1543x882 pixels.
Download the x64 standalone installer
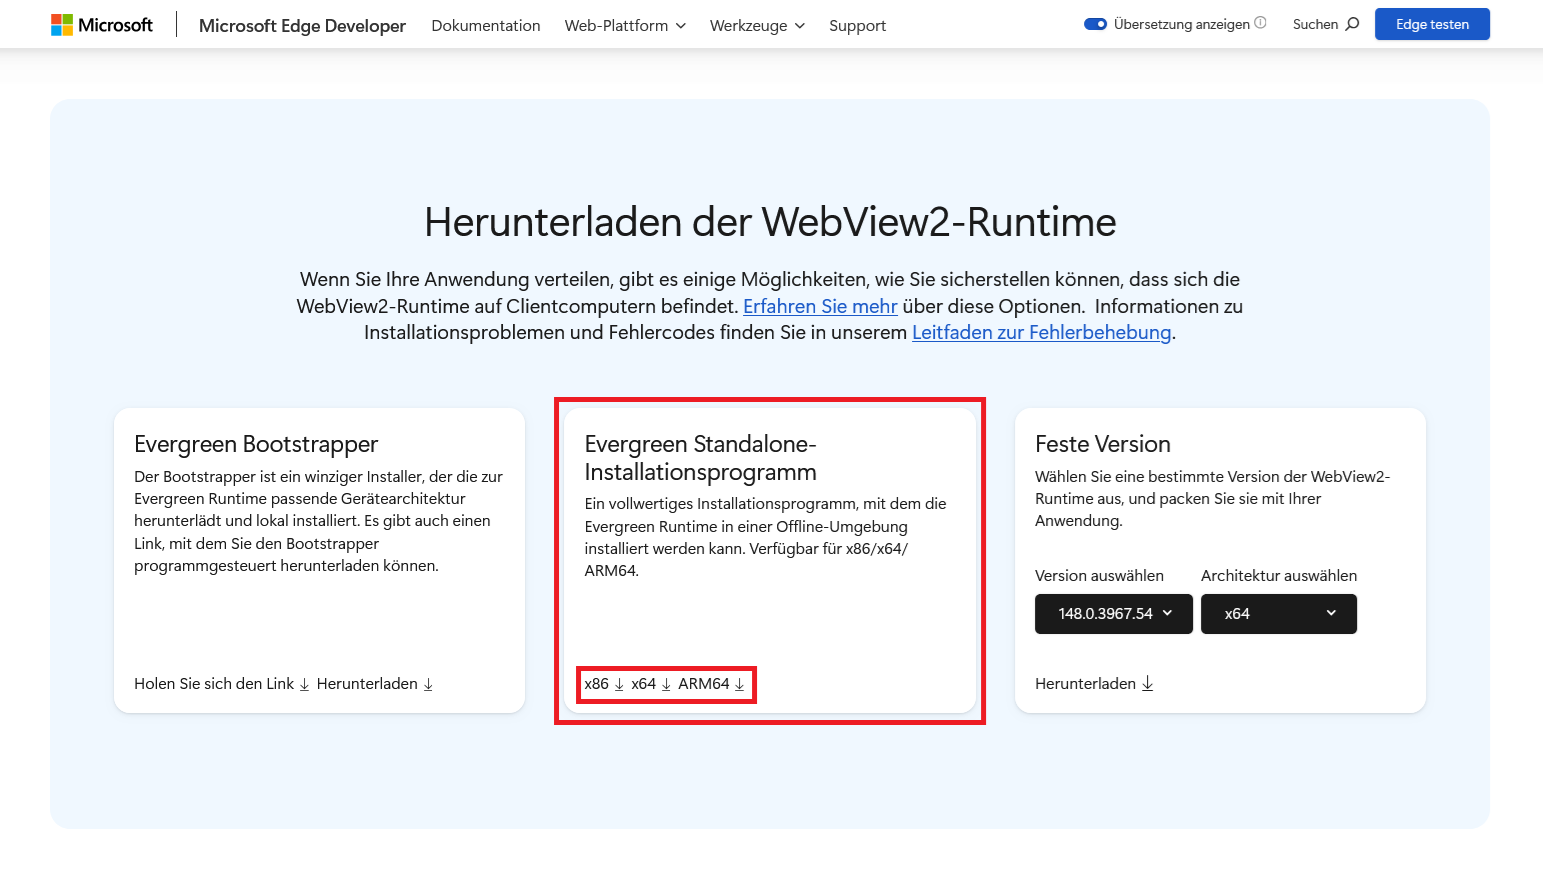(x=651, y=684)
